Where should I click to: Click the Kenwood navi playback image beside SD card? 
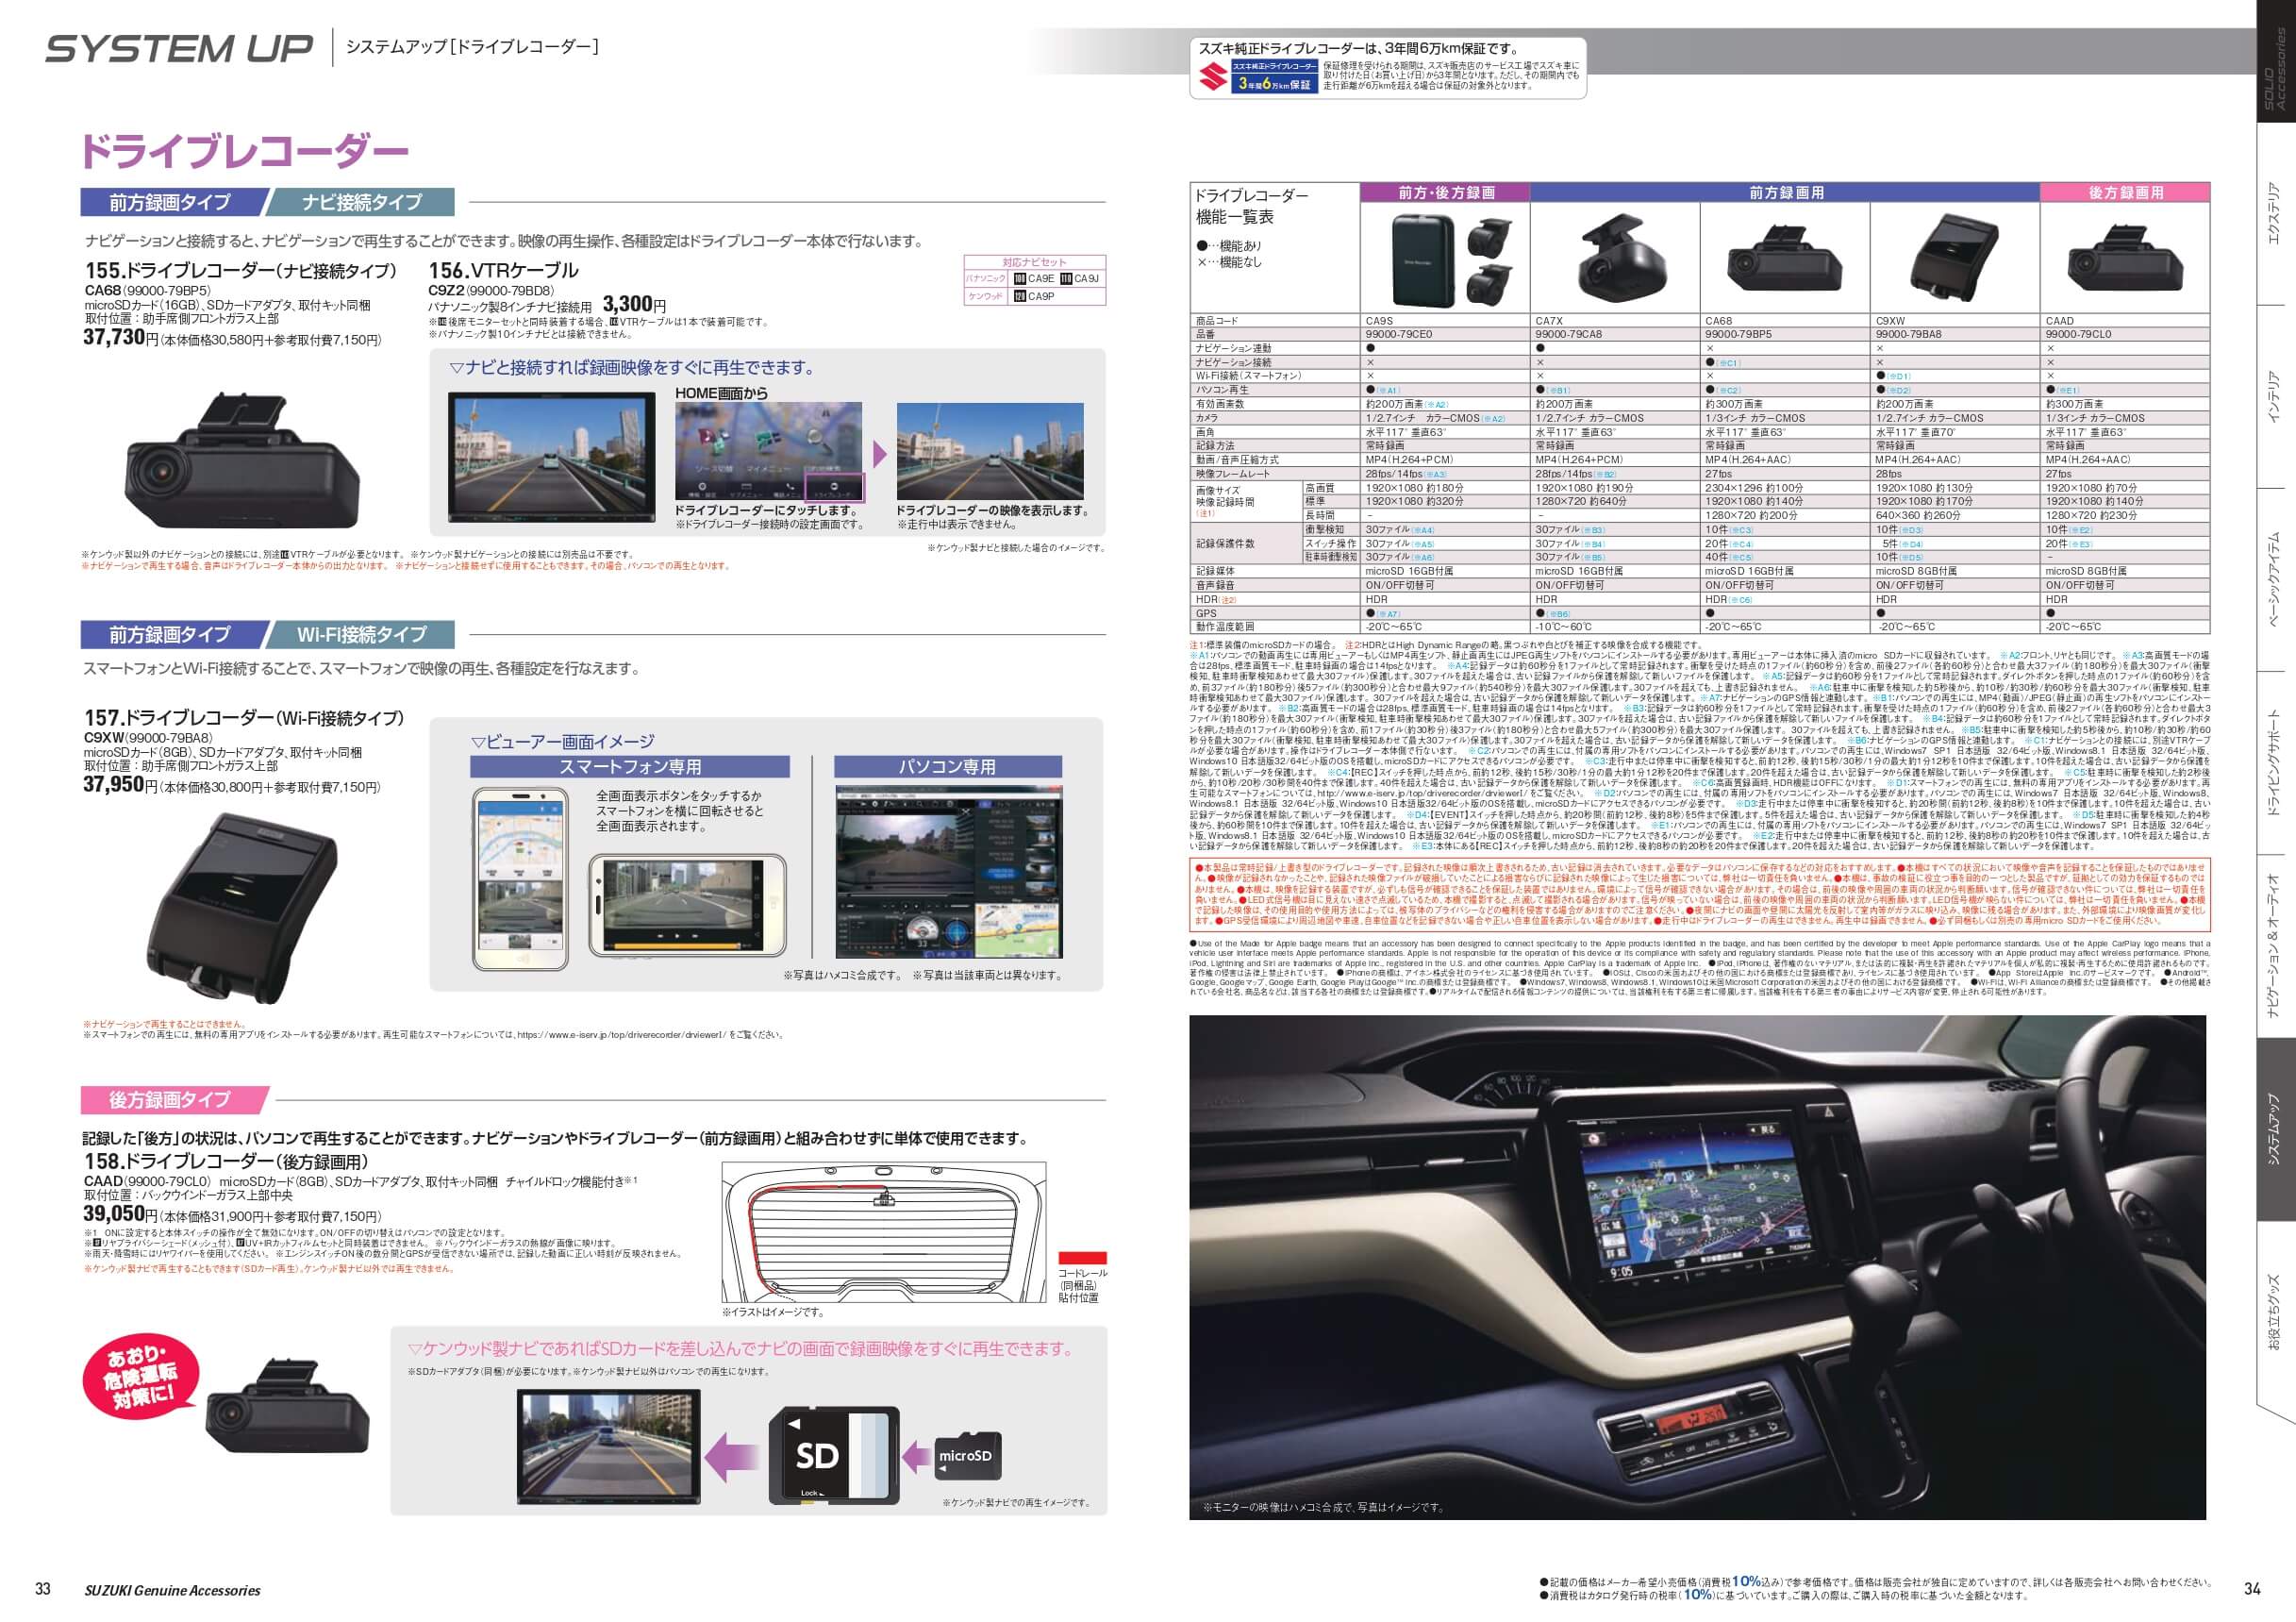click(609, 1447)
